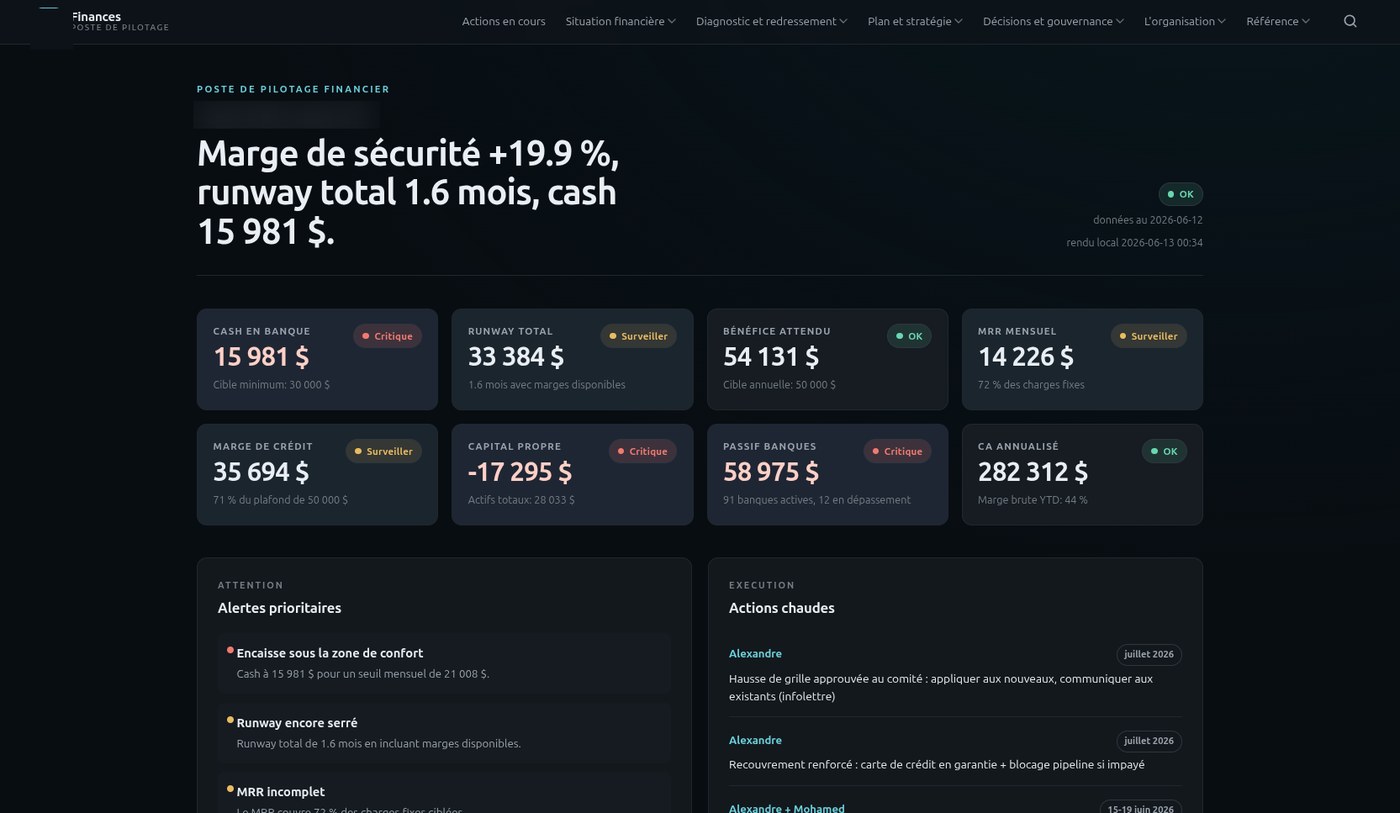The width and height of the screenshot is (1400, 813).
Task: Open the Cash en banque card
Action: pyautogui.click(x=317, y=359)
